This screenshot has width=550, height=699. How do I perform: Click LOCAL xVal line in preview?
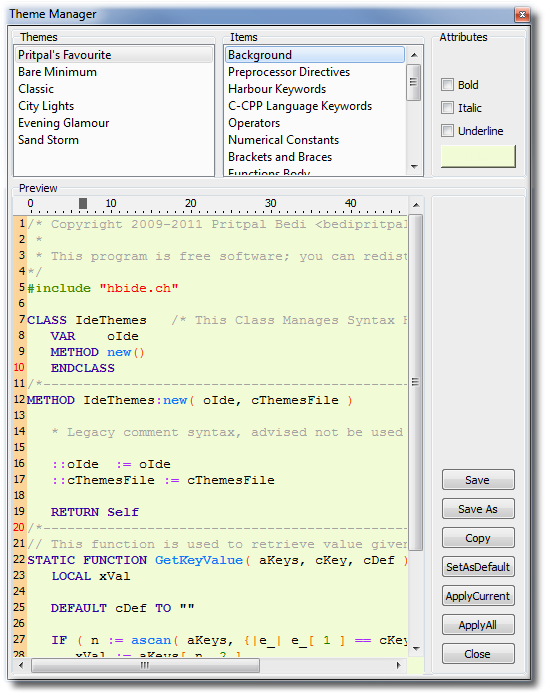click(x=91, y=576)
